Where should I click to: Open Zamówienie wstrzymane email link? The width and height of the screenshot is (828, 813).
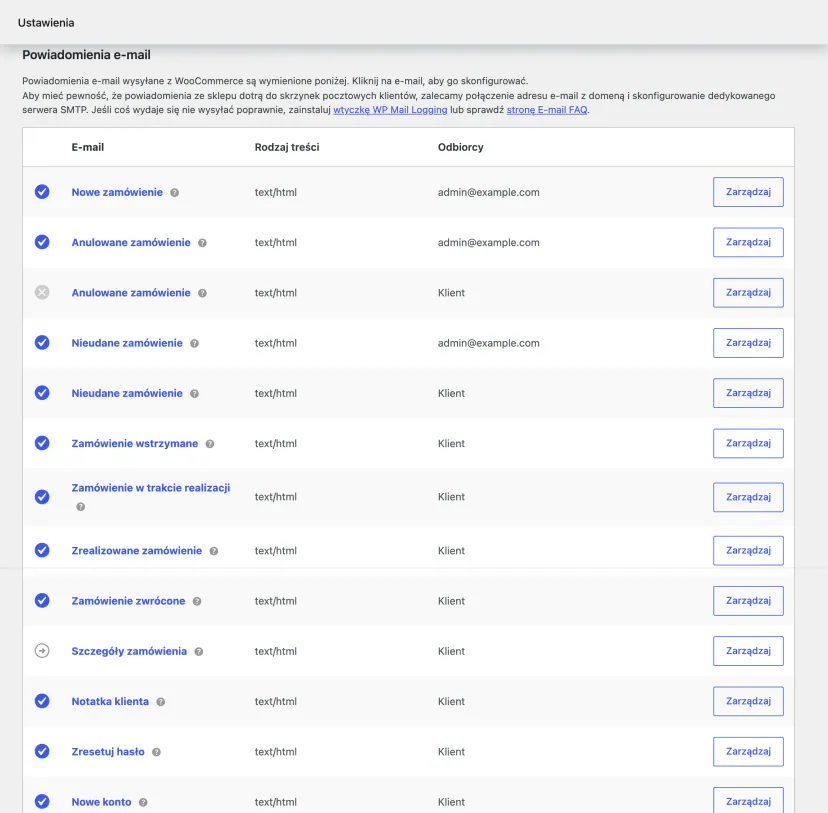pos(135,443)
